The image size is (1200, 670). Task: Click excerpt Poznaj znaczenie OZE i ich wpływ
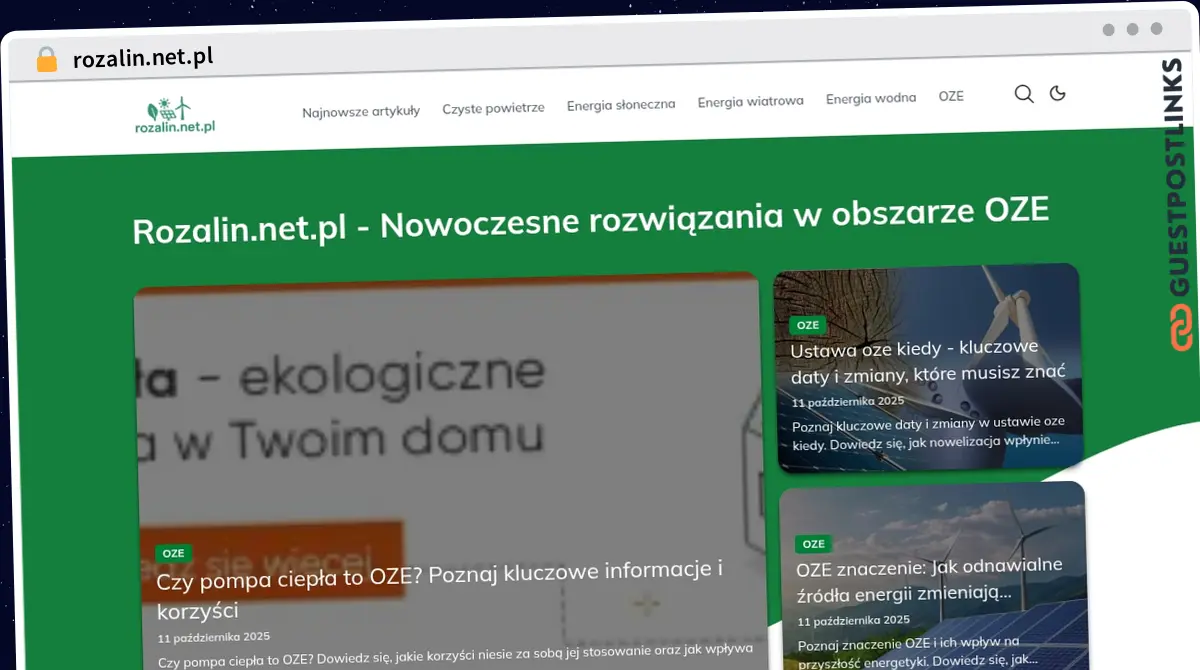tap(918, 650)
